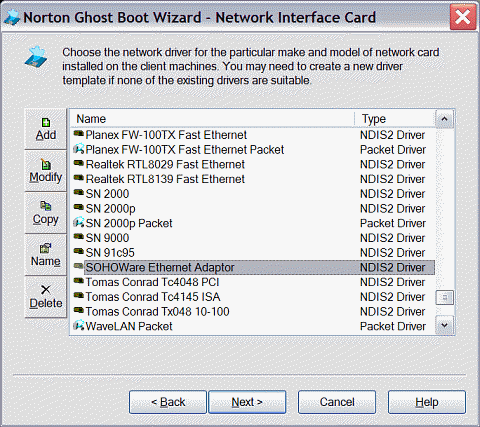
Task: Click the scrollbar down arrow
Action: 444,325
